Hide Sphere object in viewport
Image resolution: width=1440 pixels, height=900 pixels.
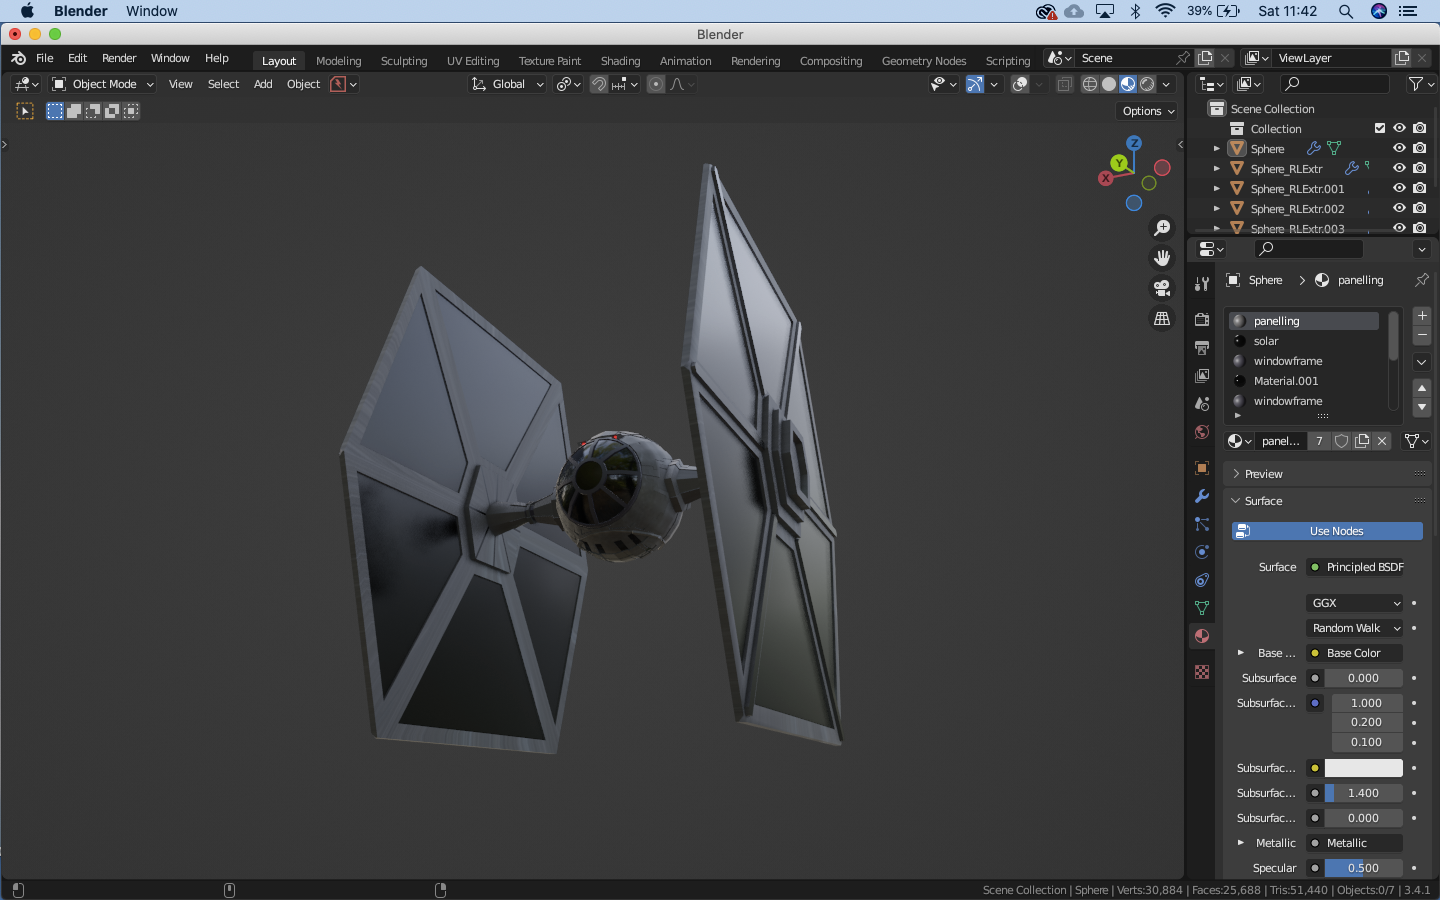(x=1399, y=148)
